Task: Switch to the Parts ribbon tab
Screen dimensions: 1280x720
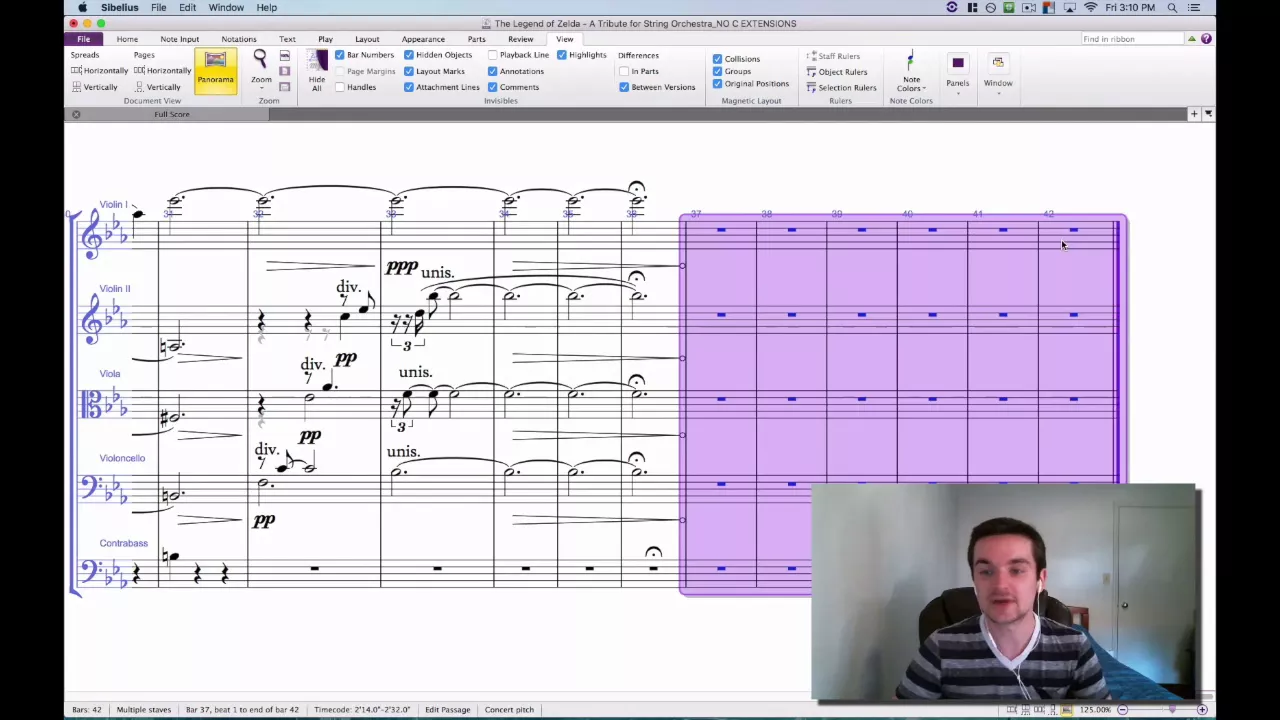Action: click(x=477, y=39)
